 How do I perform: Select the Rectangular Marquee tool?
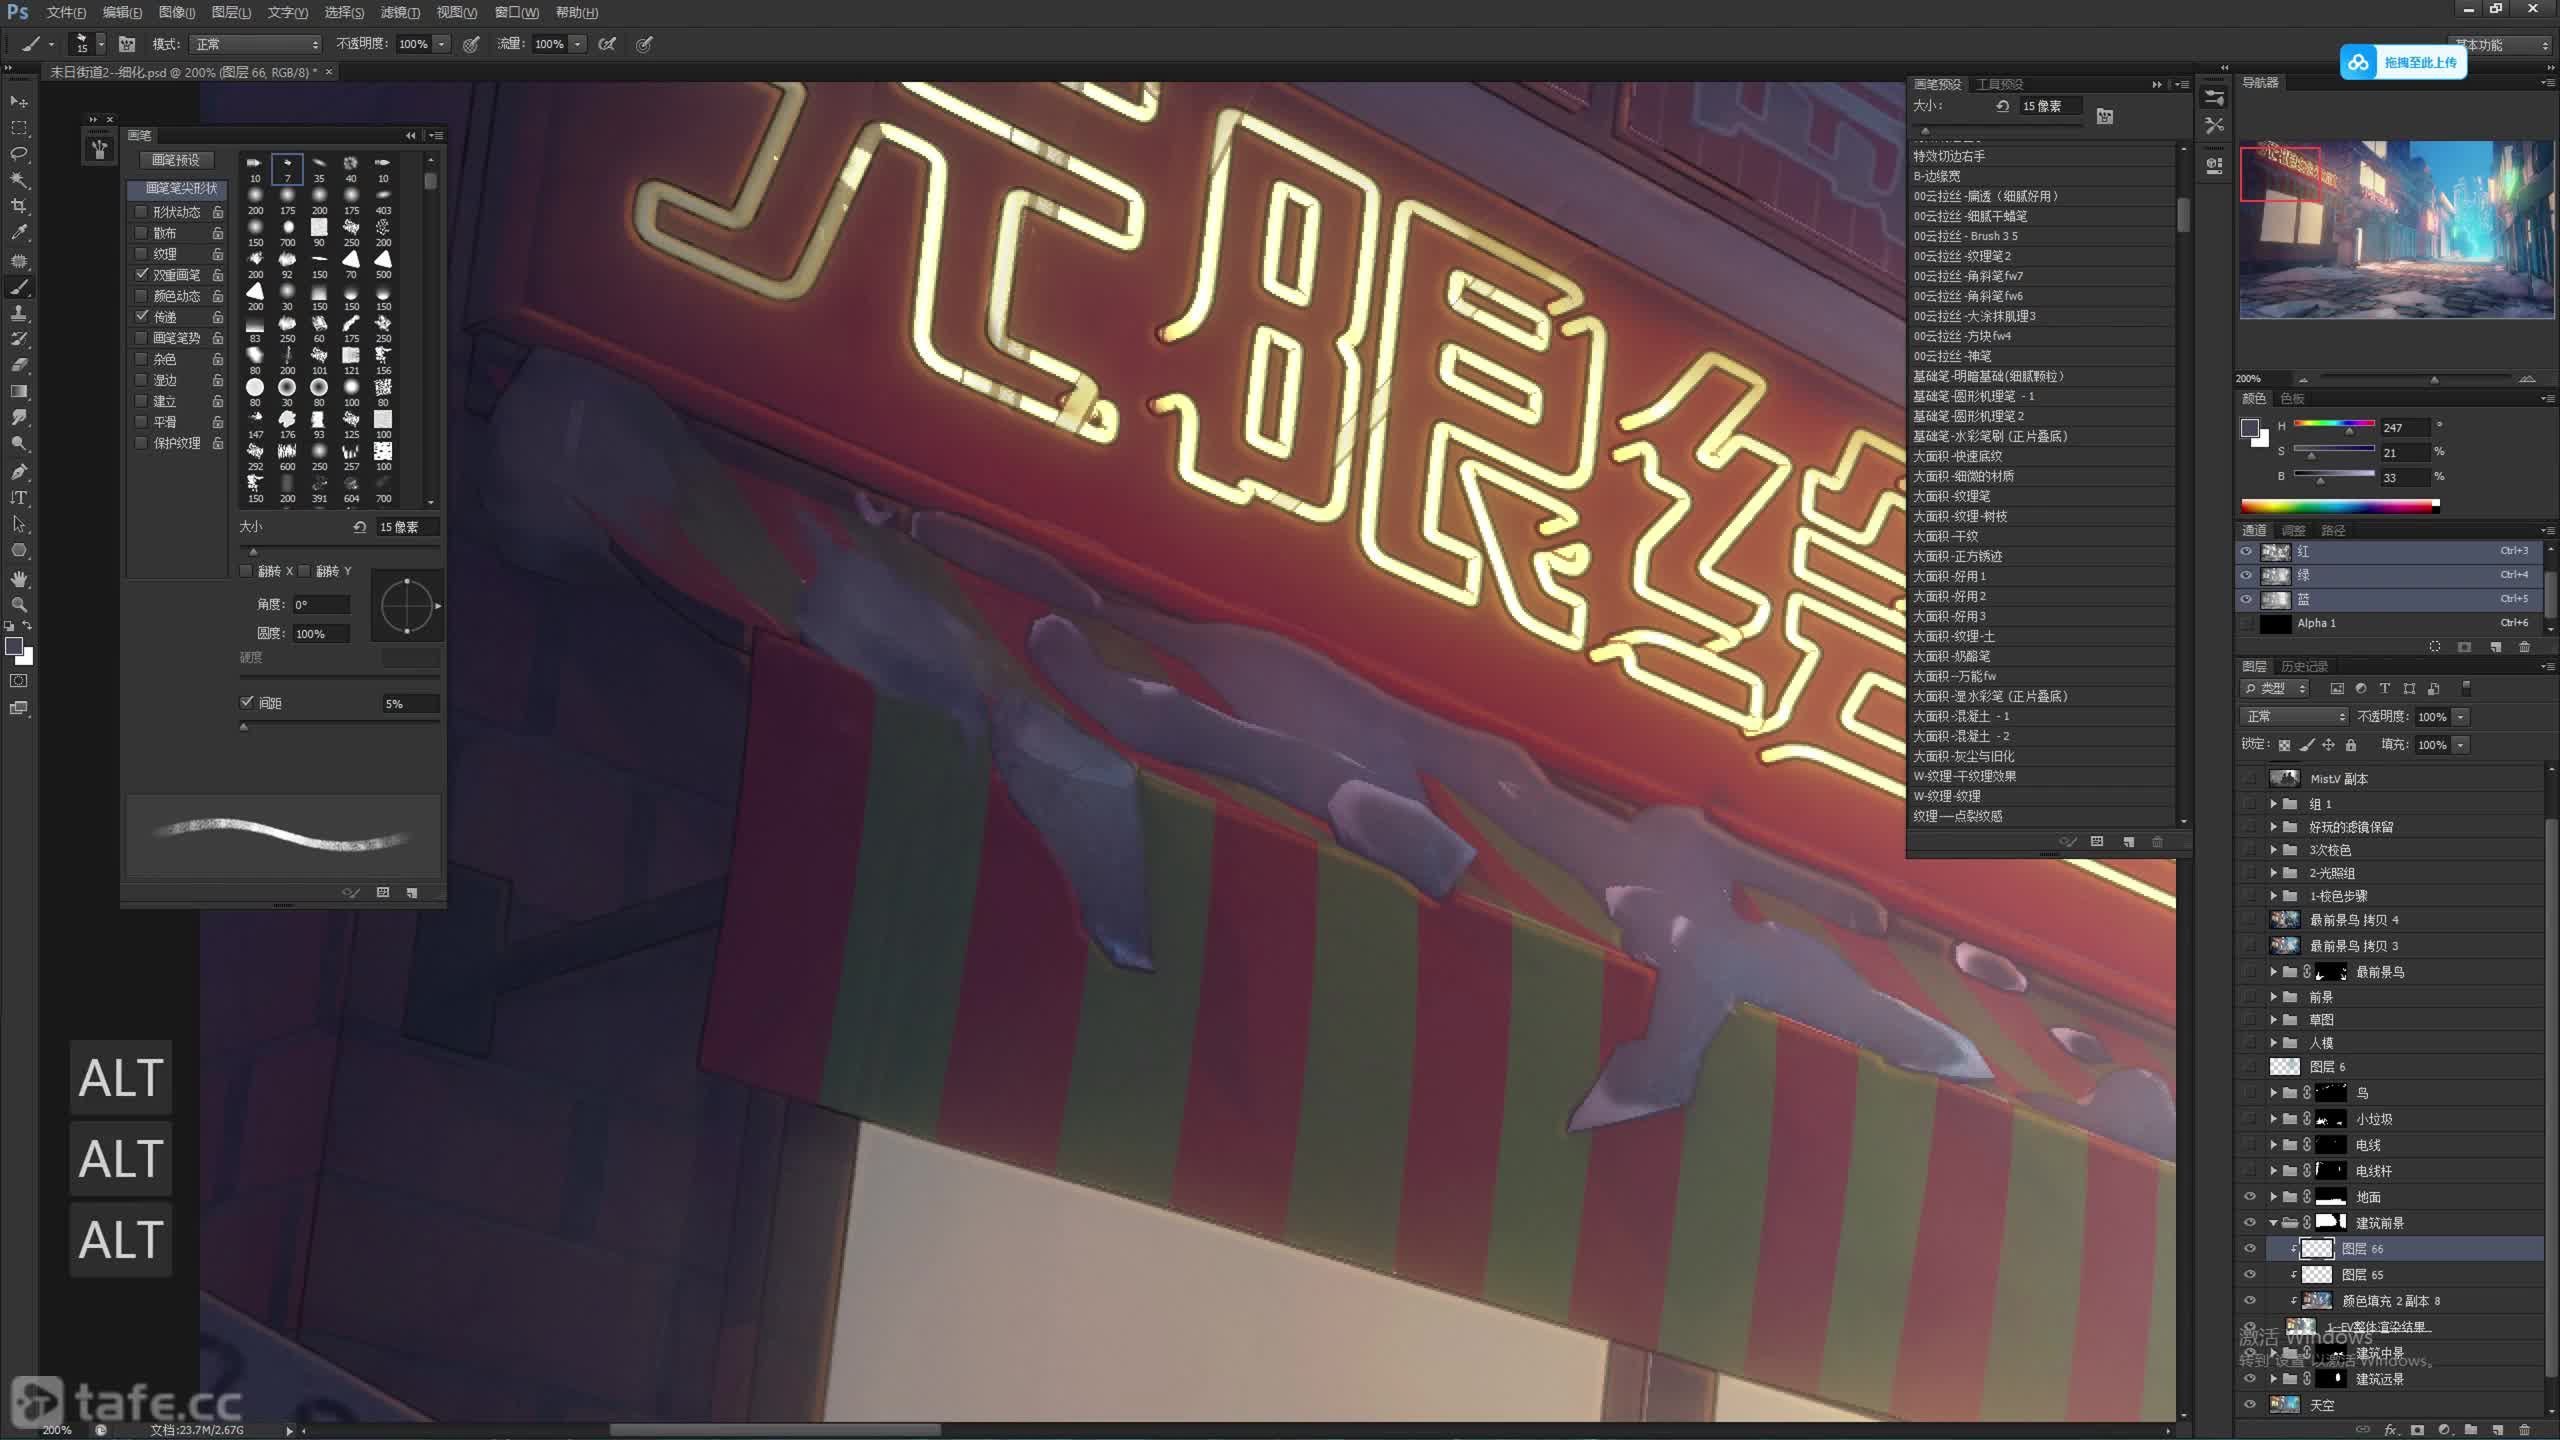click(x=19, y=128)
